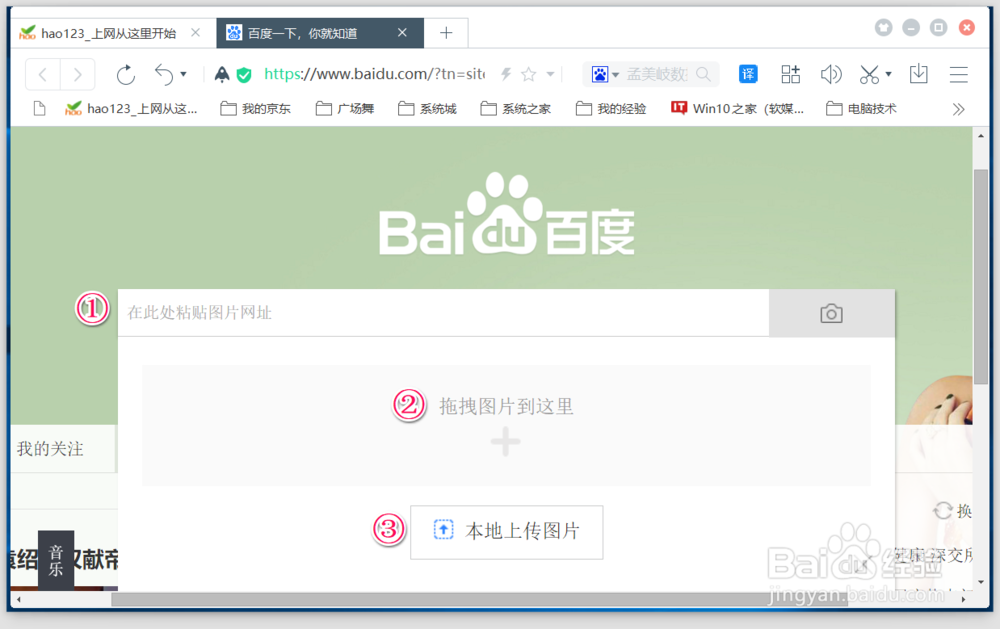Open the 电脑技术 bookmark folder

tap(861, 108)
